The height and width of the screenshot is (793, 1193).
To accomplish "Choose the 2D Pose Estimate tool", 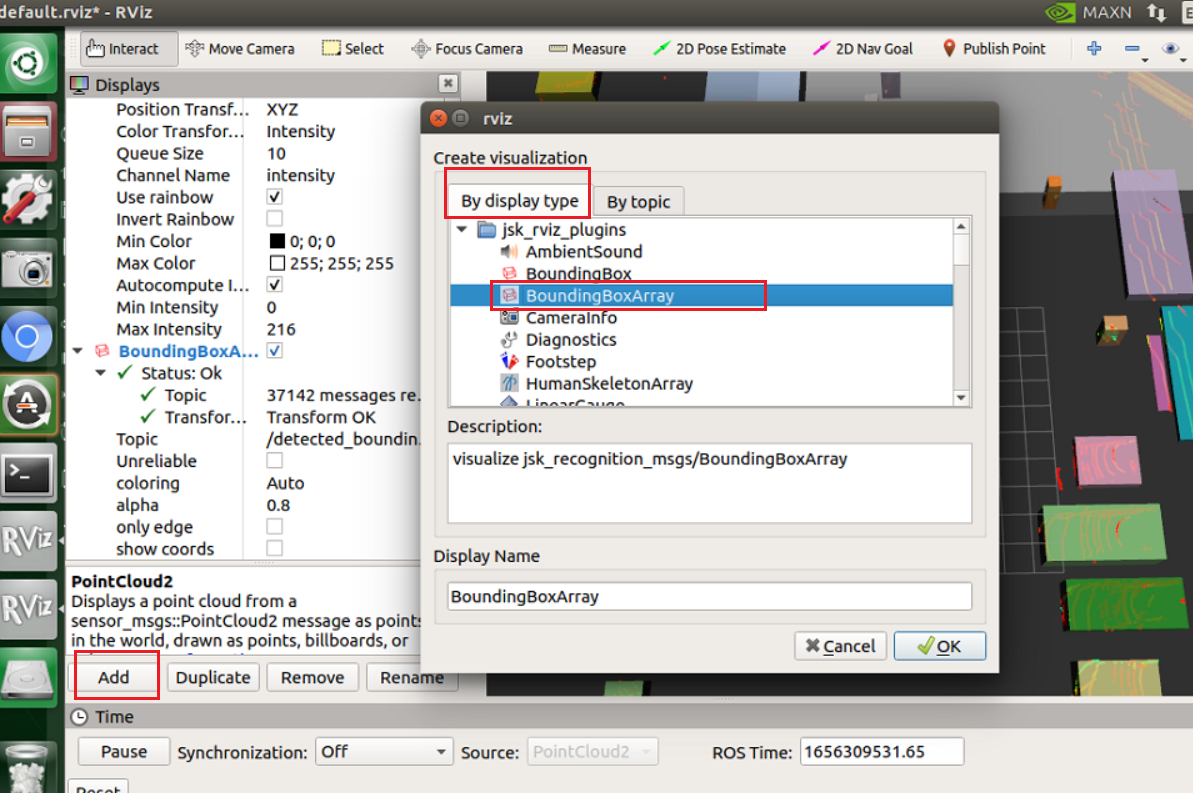I will (x=720, y=47).
